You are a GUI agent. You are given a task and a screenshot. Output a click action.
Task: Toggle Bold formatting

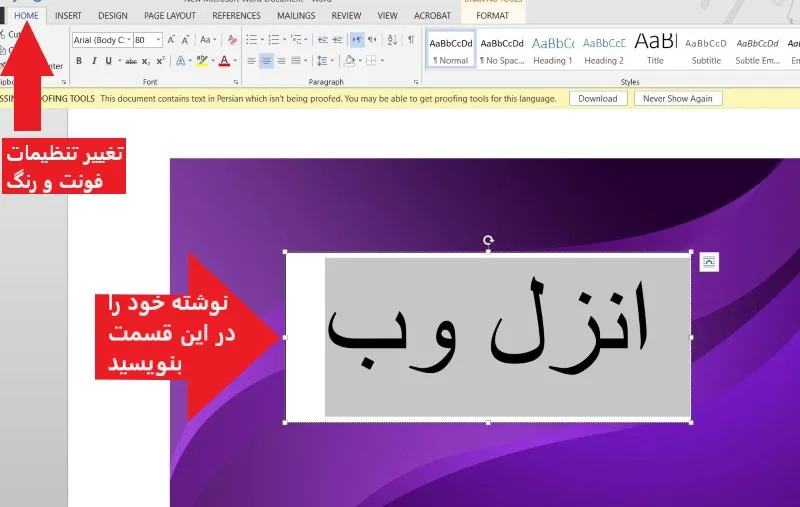coord(79,61)
